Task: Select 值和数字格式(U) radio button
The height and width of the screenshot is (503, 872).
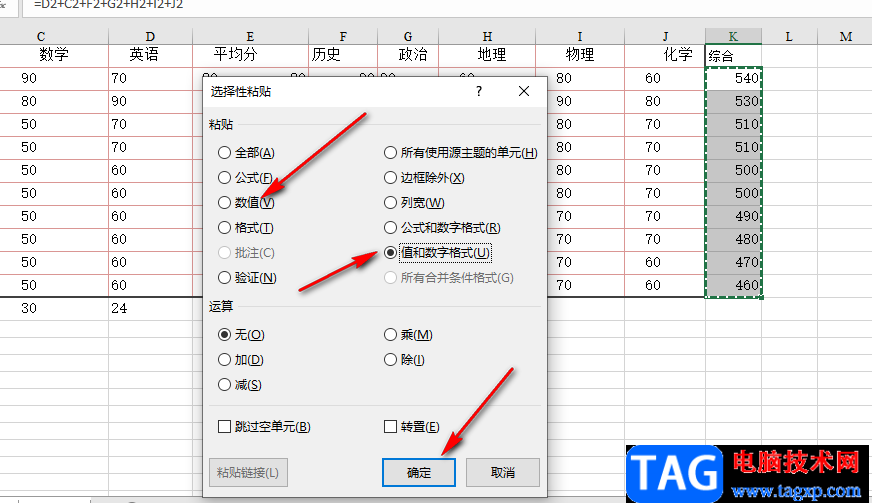Action: point(438,253)
